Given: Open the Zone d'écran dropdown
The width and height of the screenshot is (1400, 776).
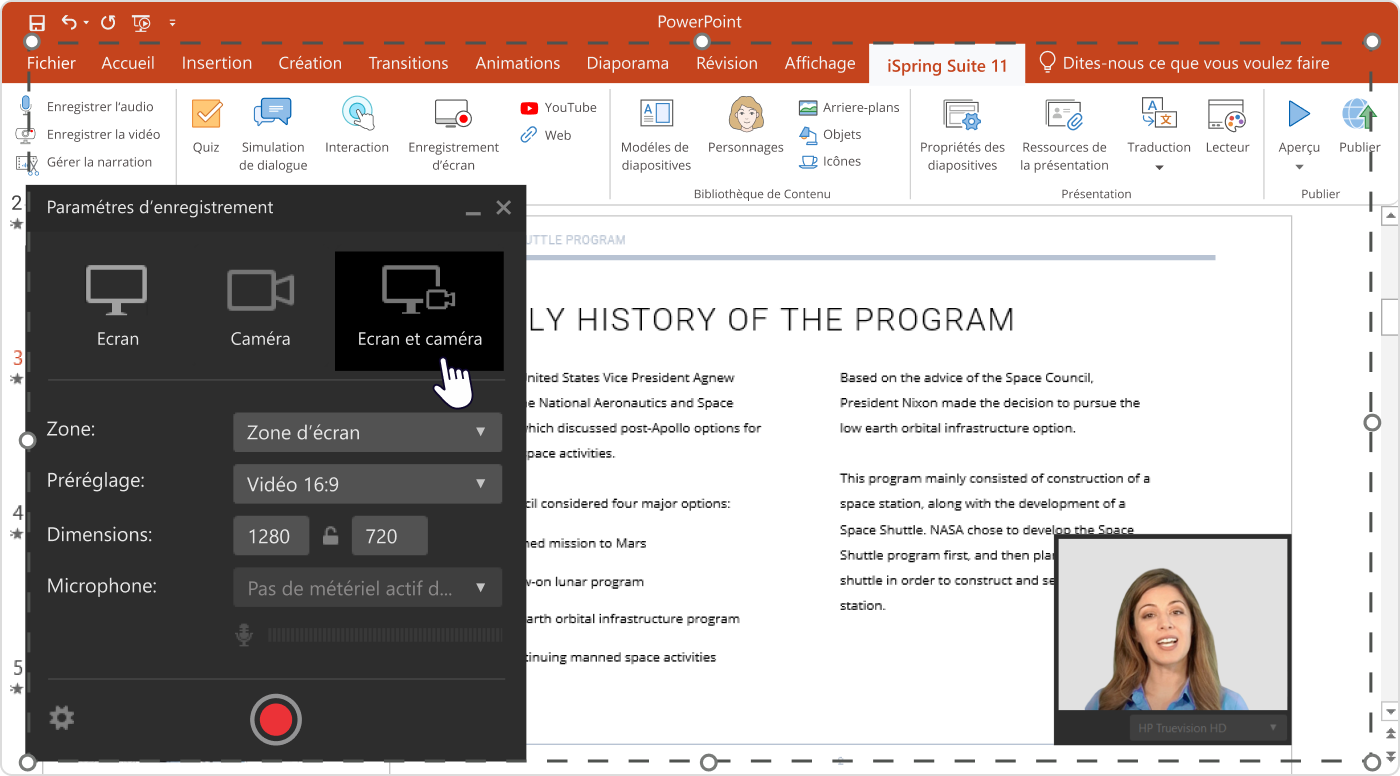Looking at the screenshot, I should pos(367,433).
